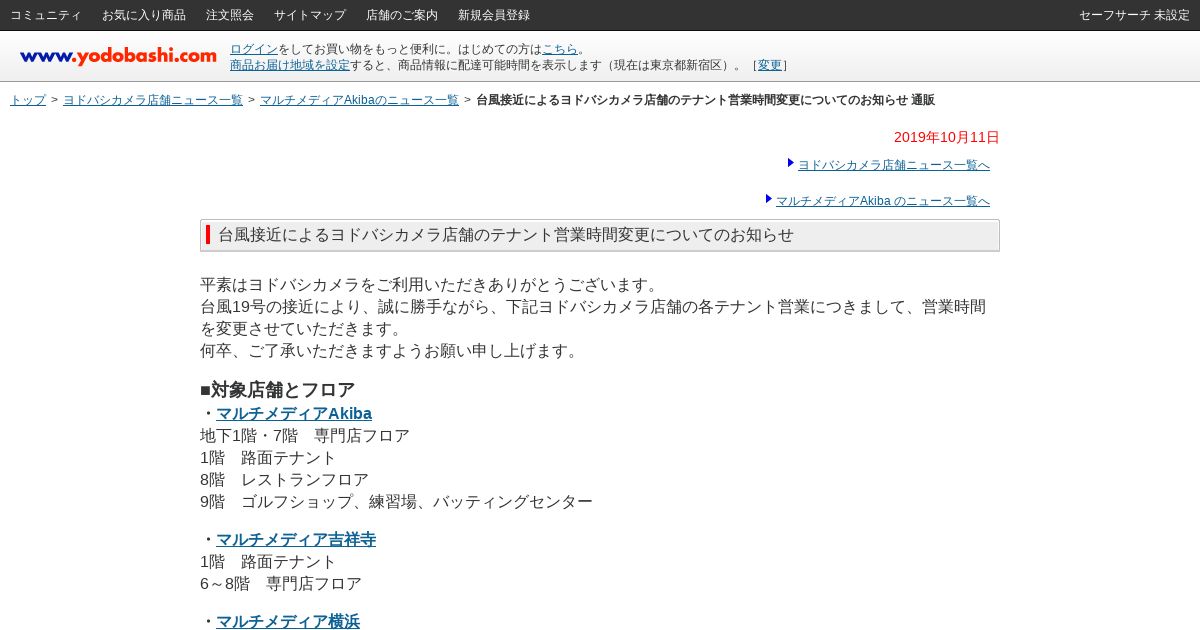Click the line 地下1階・7階 専門店フロア

(305, 436)
